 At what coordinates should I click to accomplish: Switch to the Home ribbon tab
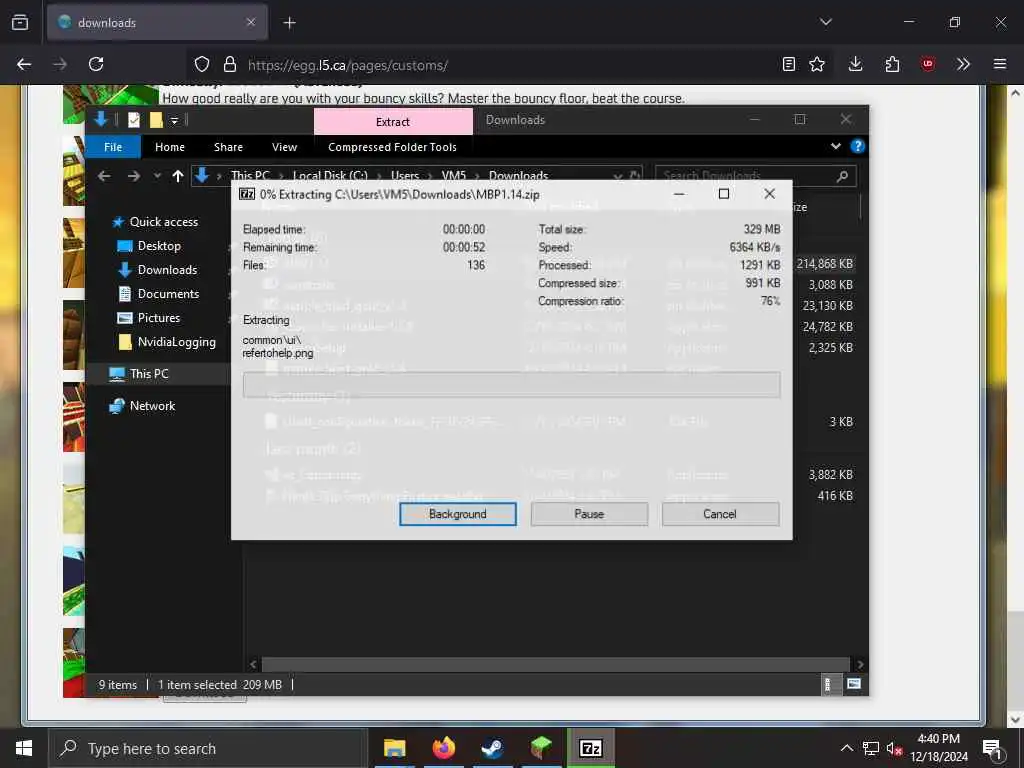(x=170, y=147)
